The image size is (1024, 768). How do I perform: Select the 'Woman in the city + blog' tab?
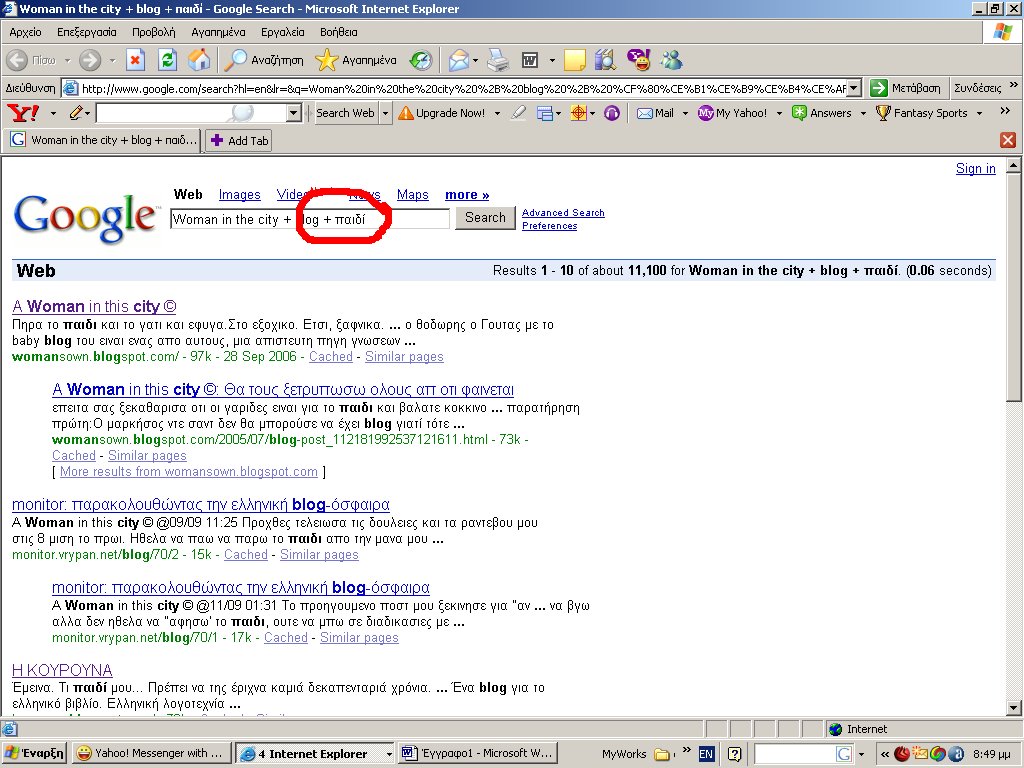pyautogui.click(x=104, y=140)
